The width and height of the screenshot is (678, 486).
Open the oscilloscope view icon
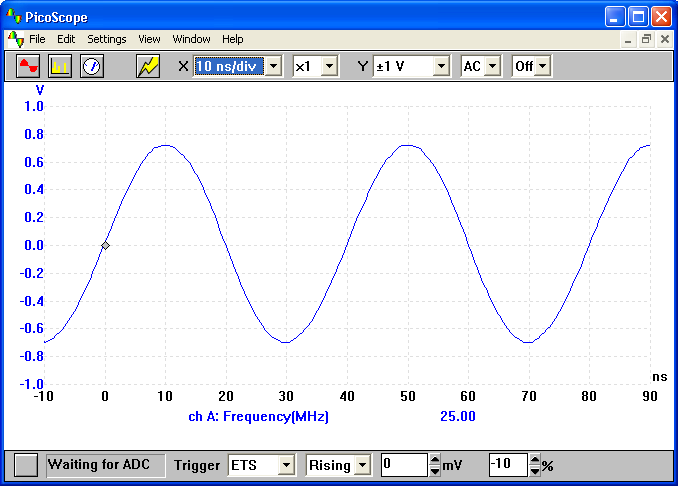pyautogui.click(x=28, y=66)
